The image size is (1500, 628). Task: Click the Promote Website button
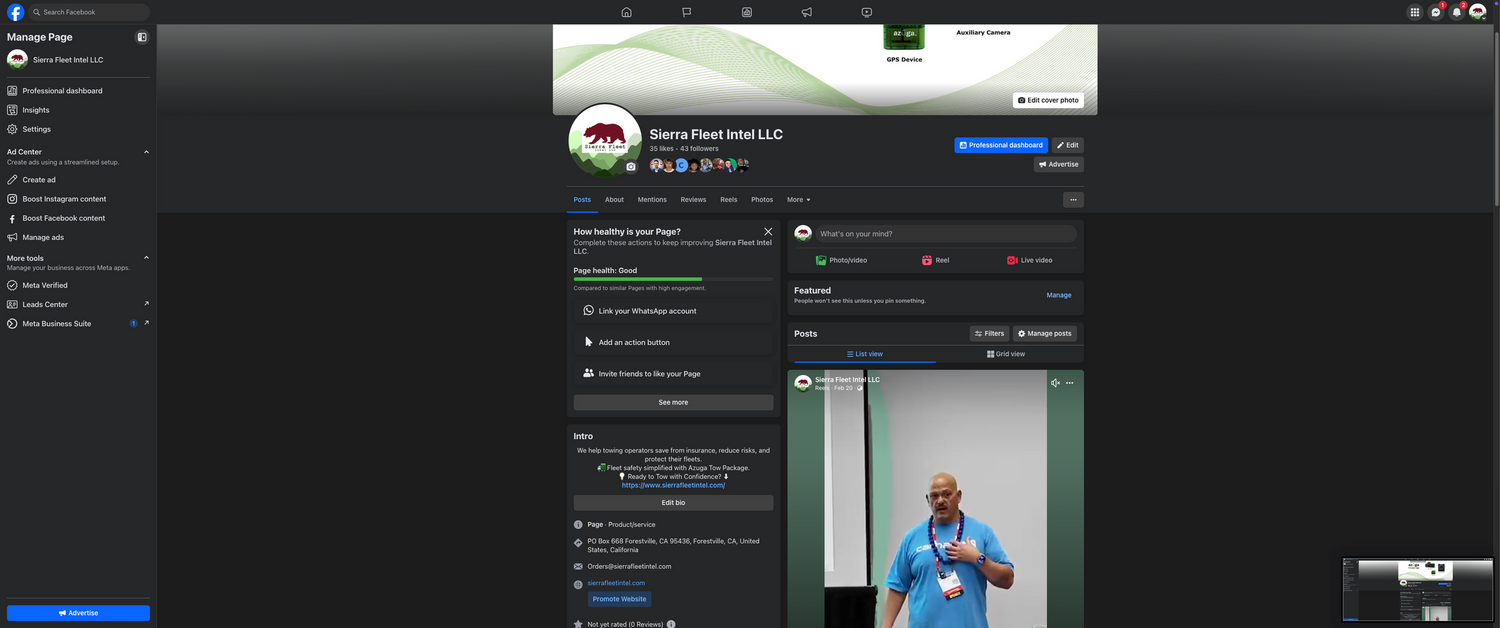click(619, 599)
